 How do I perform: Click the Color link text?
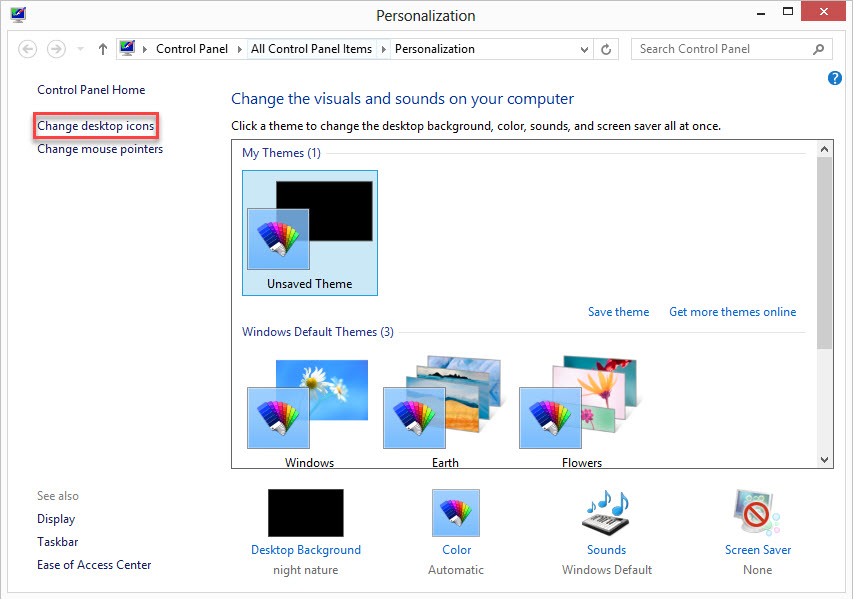tap(456, 550)
